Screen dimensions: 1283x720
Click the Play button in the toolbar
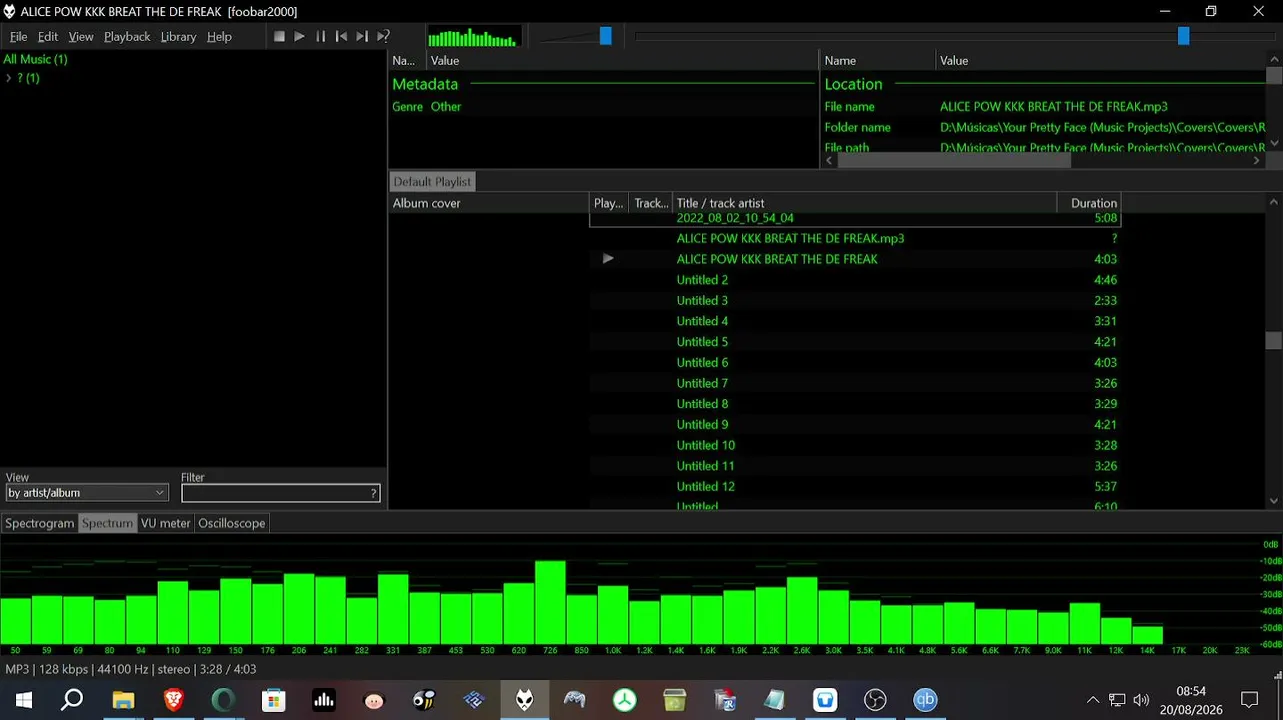click(300, 36)
